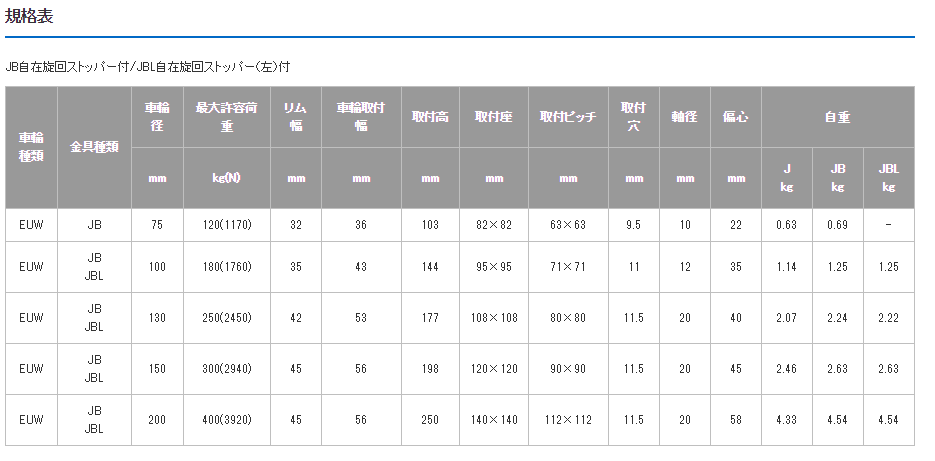
Task: Click the 規格表 section heading
Action: (x=28, y=15)
